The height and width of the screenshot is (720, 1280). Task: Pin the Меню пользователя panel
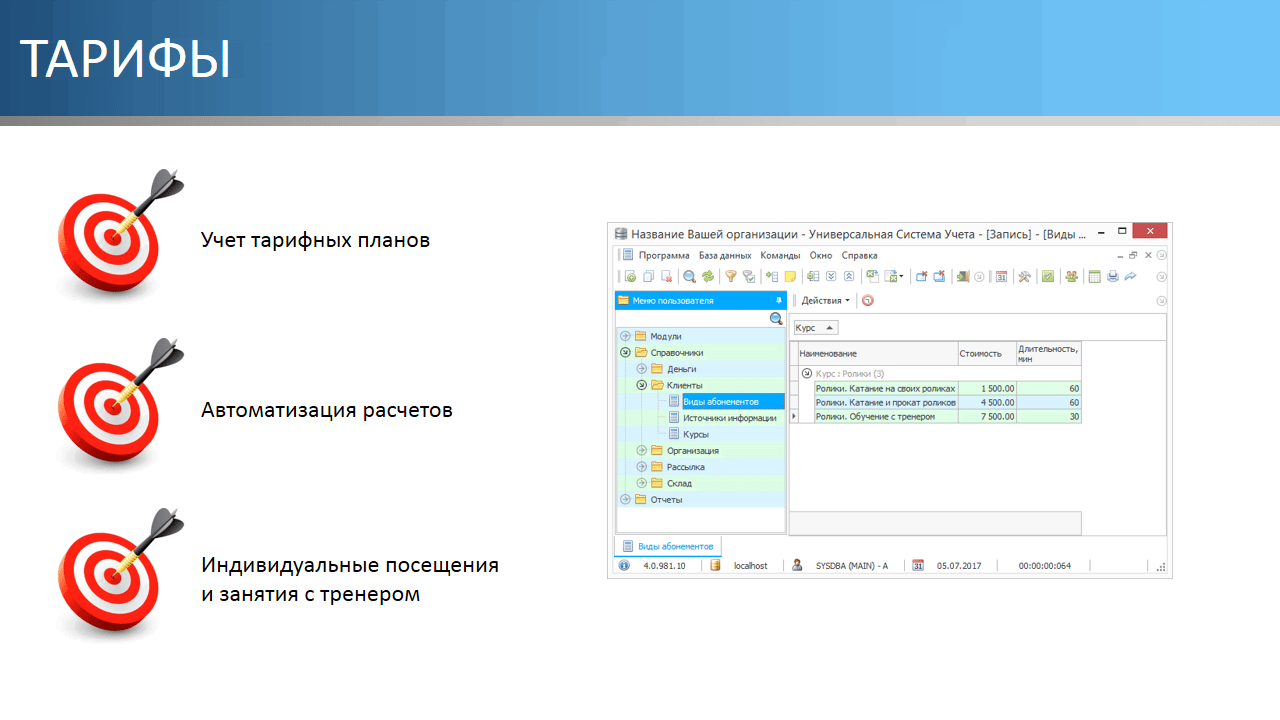(778, 300)
